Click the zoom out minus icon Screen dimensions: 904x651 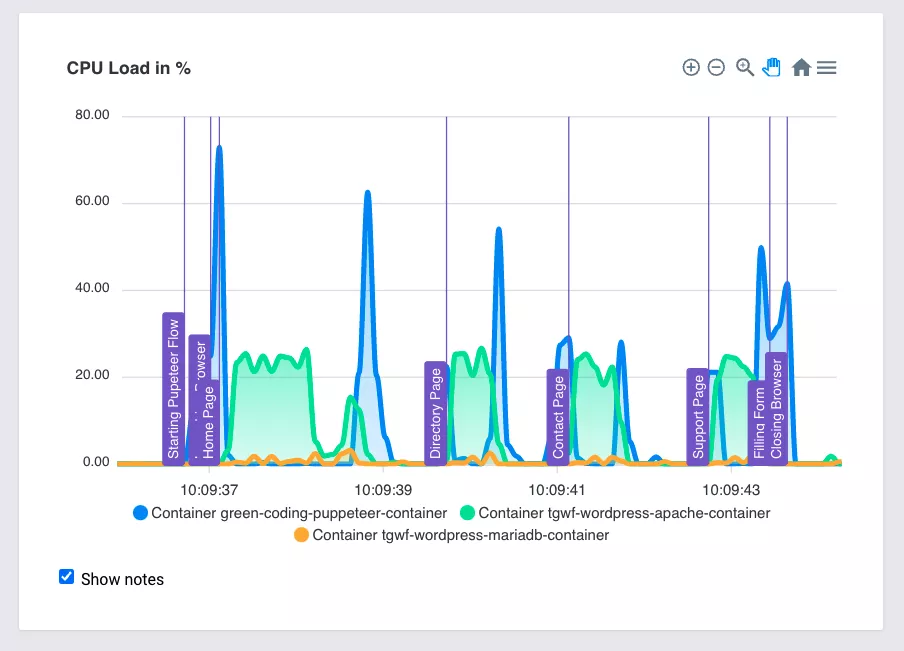pyautogui.click(x=716, y=67)
